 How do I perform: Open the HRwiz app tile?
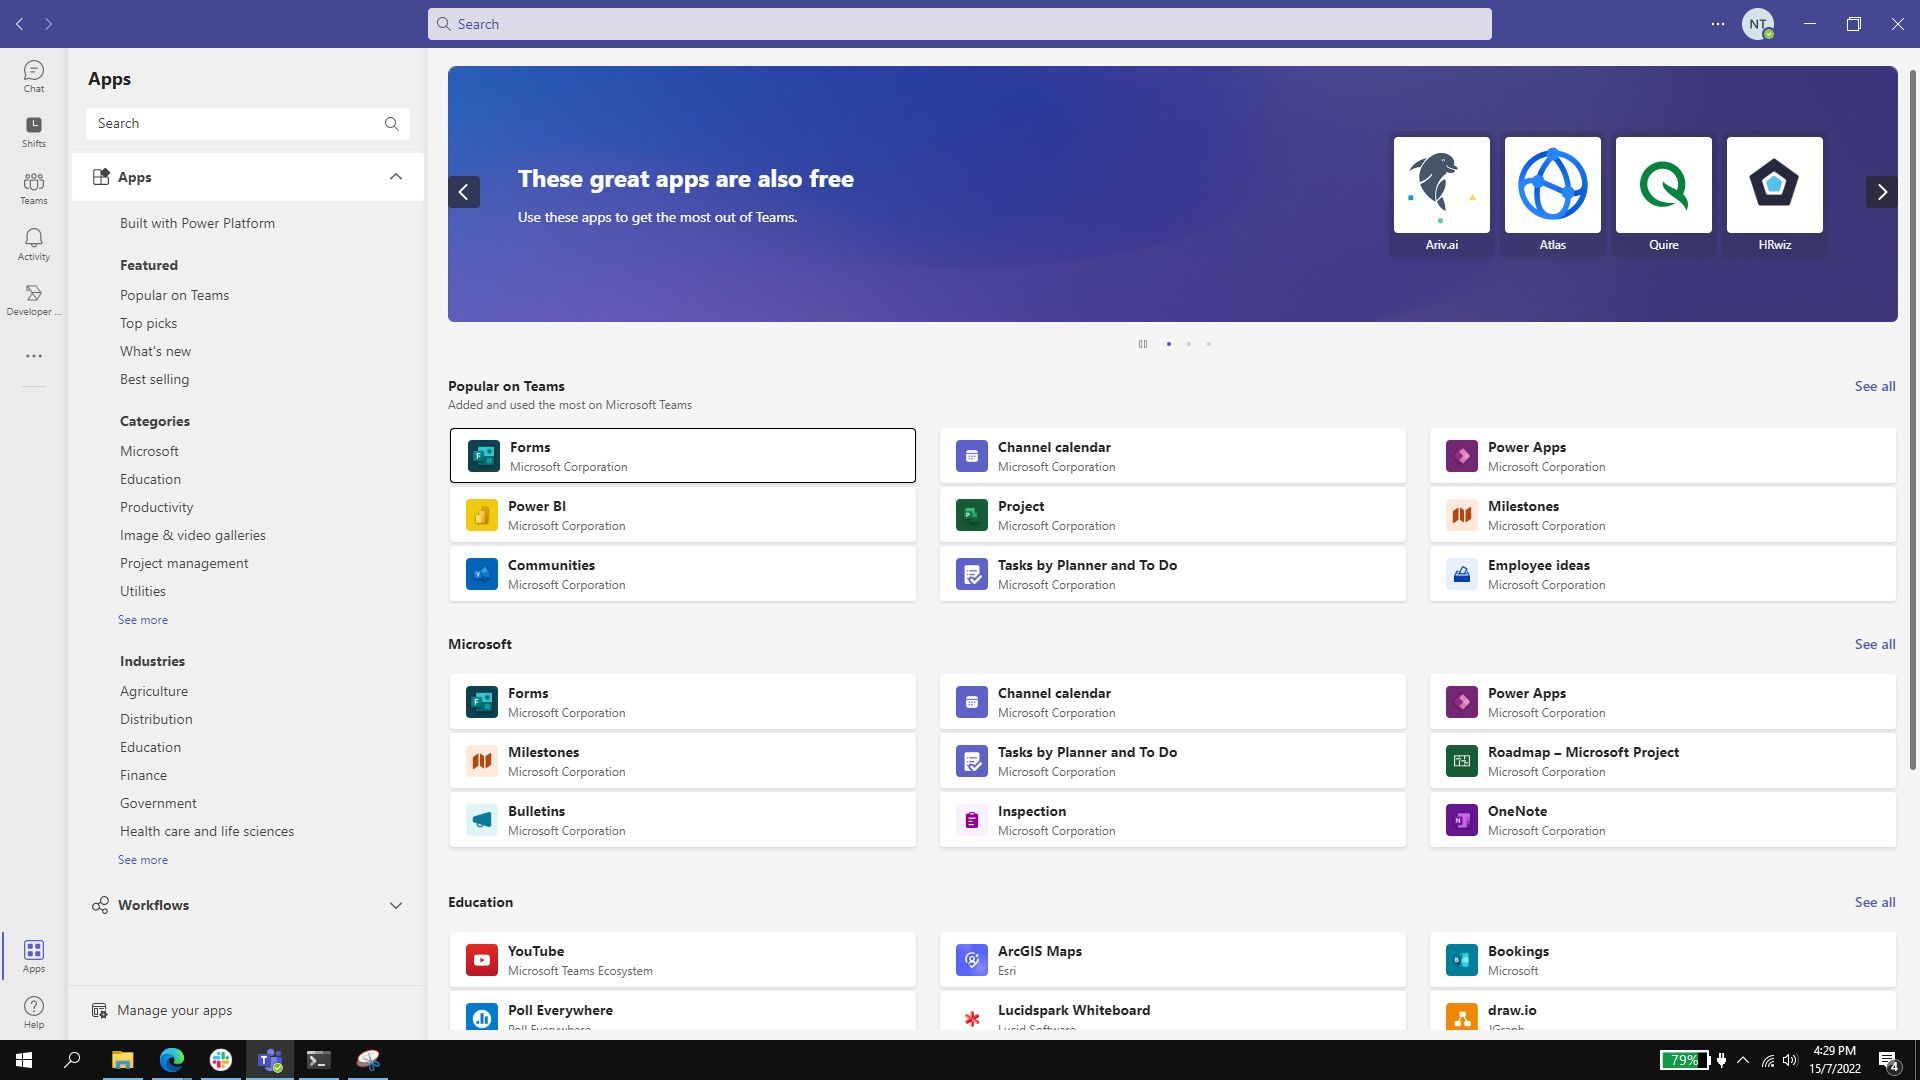click(1774, 196)
